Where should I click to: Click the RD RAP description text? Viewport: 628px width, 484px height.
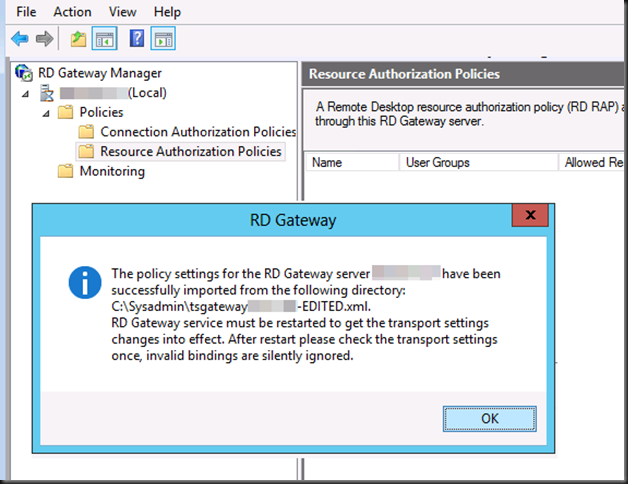point(469,114)
